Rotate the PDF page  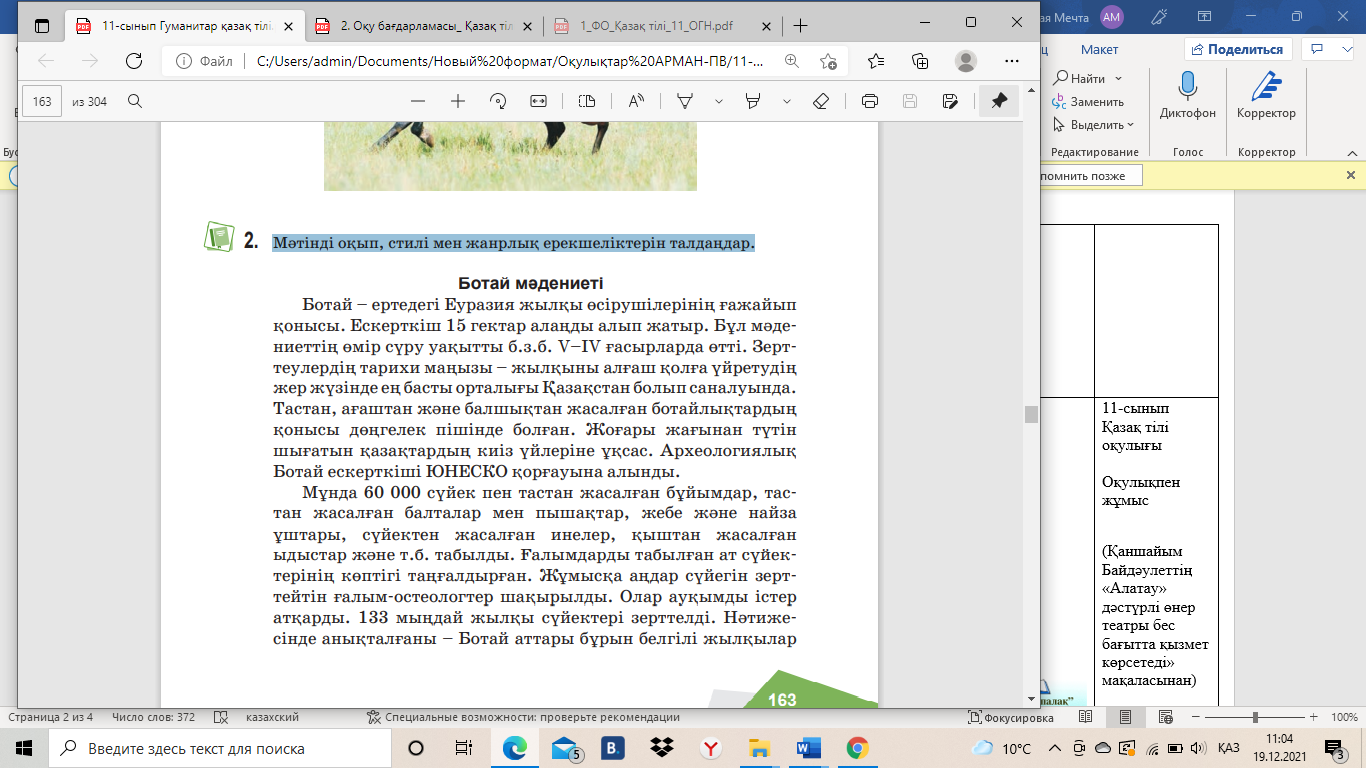pyautogui.click(x=497, y=101)
